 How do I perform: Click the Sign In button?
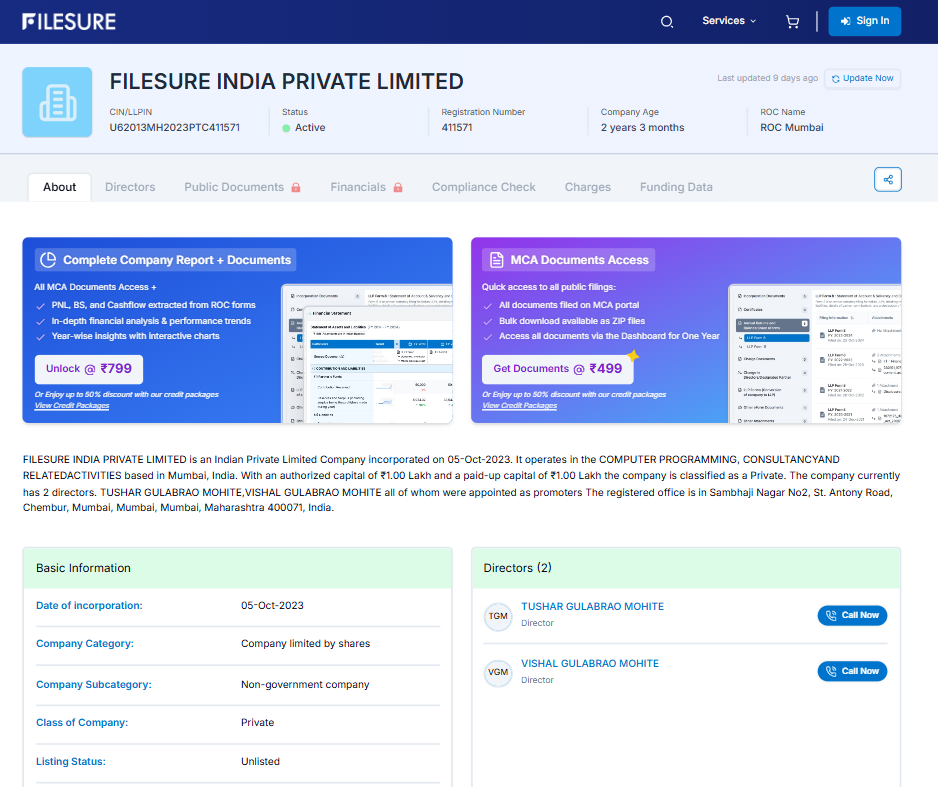tap(864, 21)
